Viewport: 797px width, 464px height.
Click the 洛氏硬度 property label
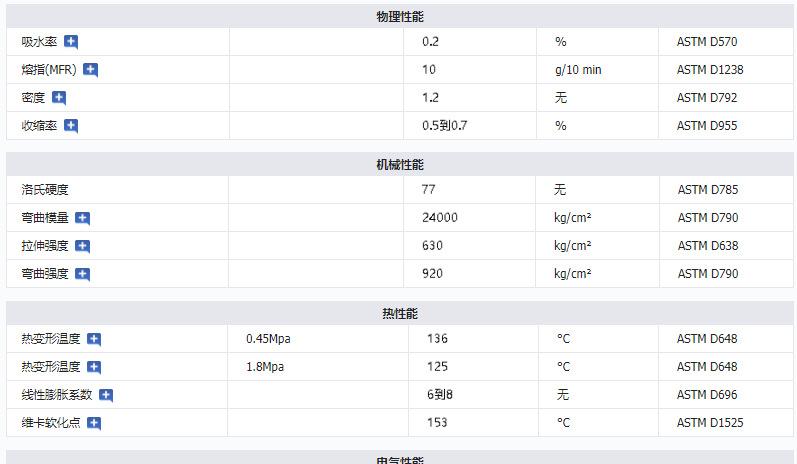point(45,190)
